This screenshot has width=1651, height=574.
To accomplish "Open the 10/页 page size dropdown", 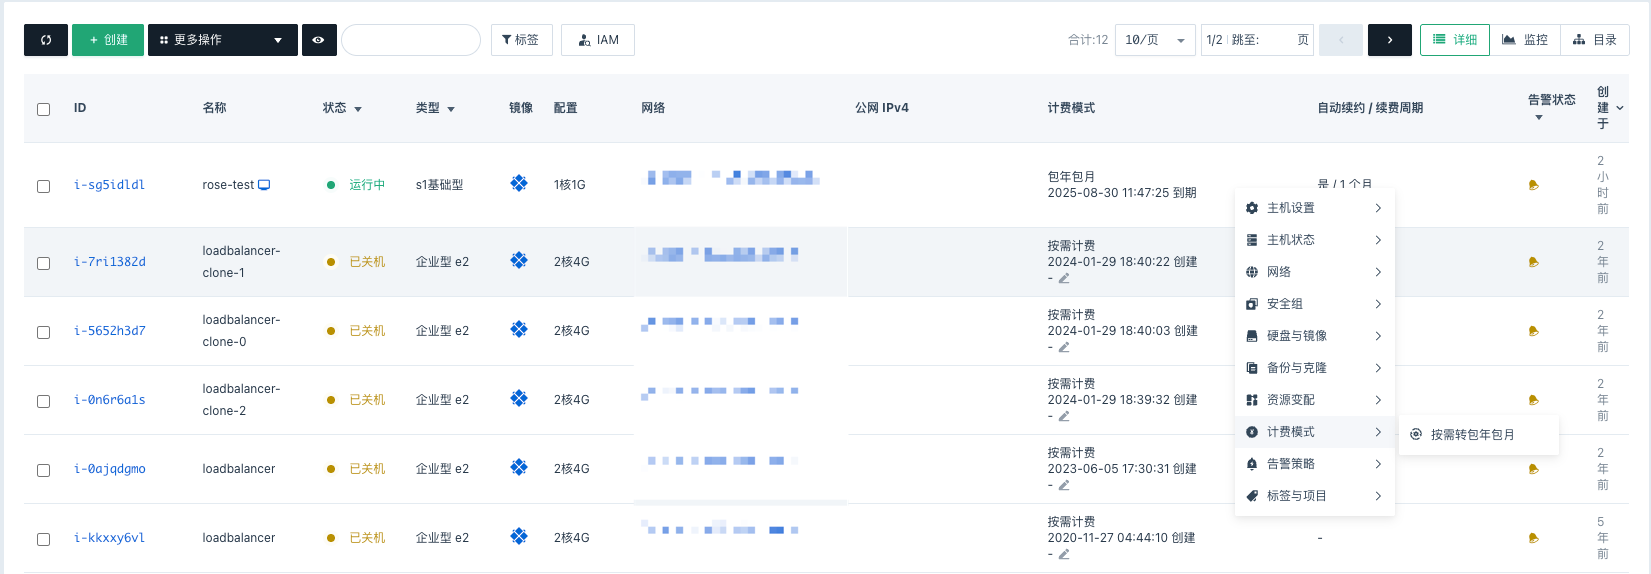I will pos(1155,40).
